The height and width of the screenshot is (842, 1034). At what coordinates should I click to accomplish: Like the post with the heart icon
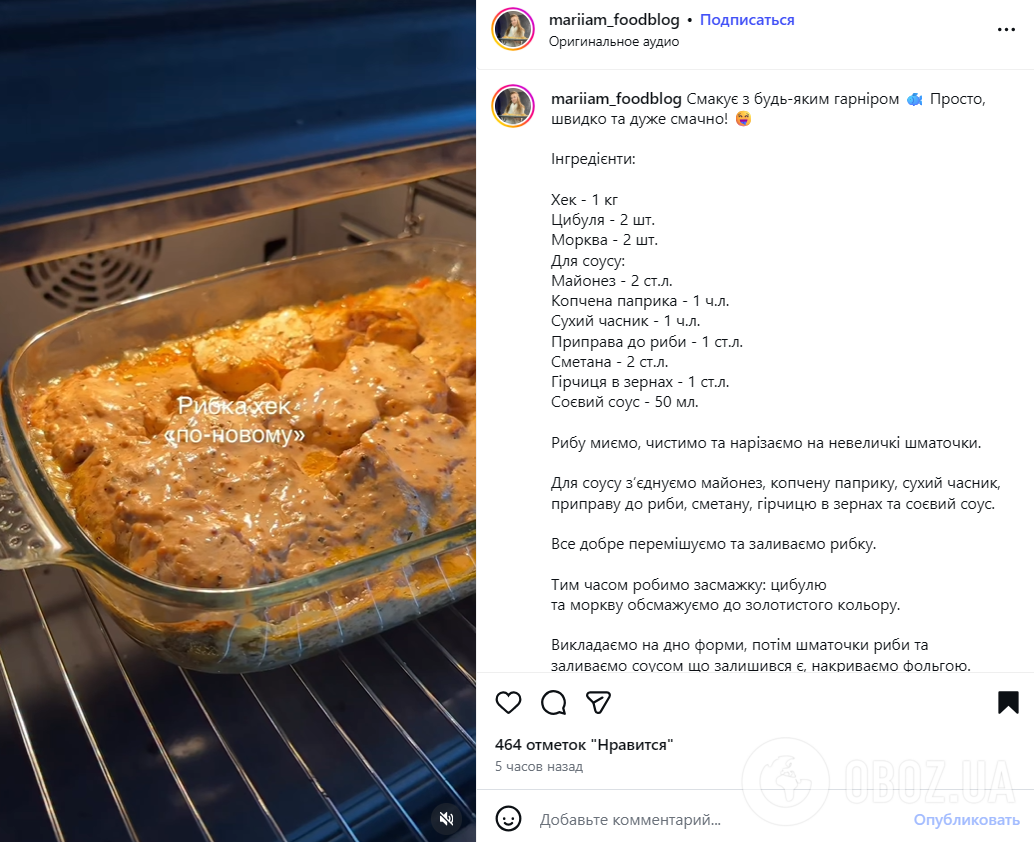coord(508,703)
